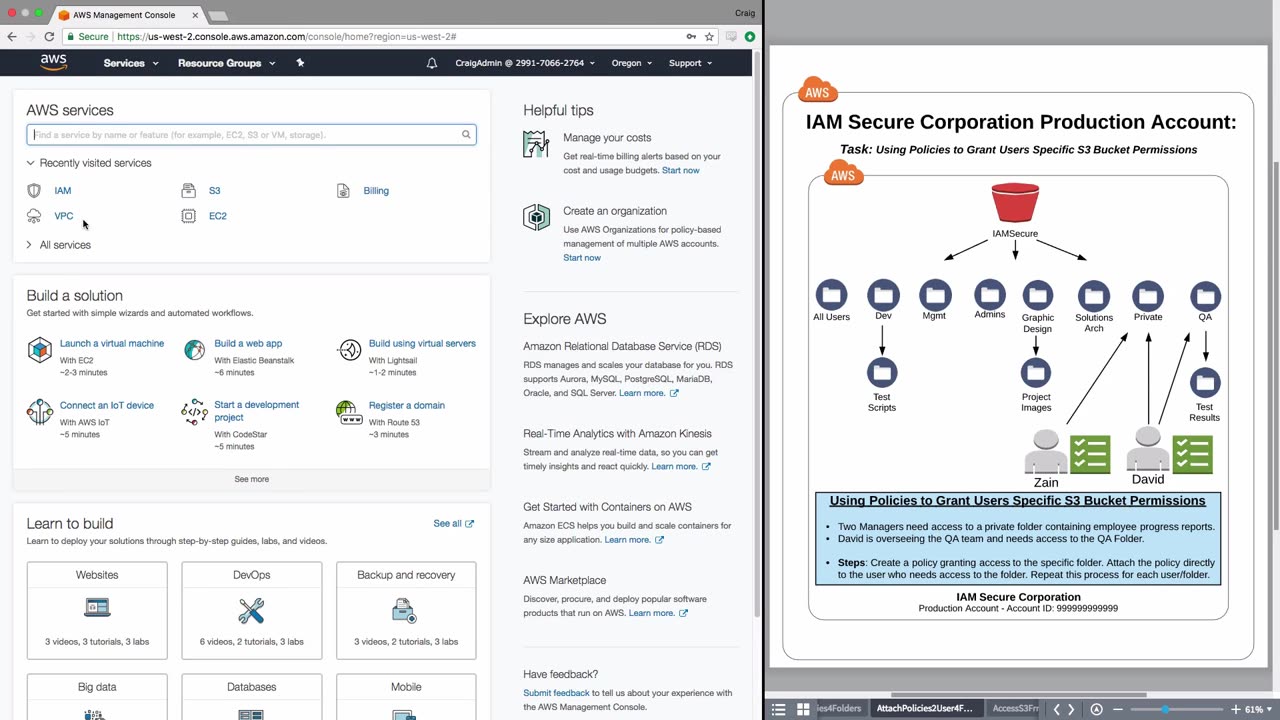Click the VPC cloud icon

click(34, 216)
